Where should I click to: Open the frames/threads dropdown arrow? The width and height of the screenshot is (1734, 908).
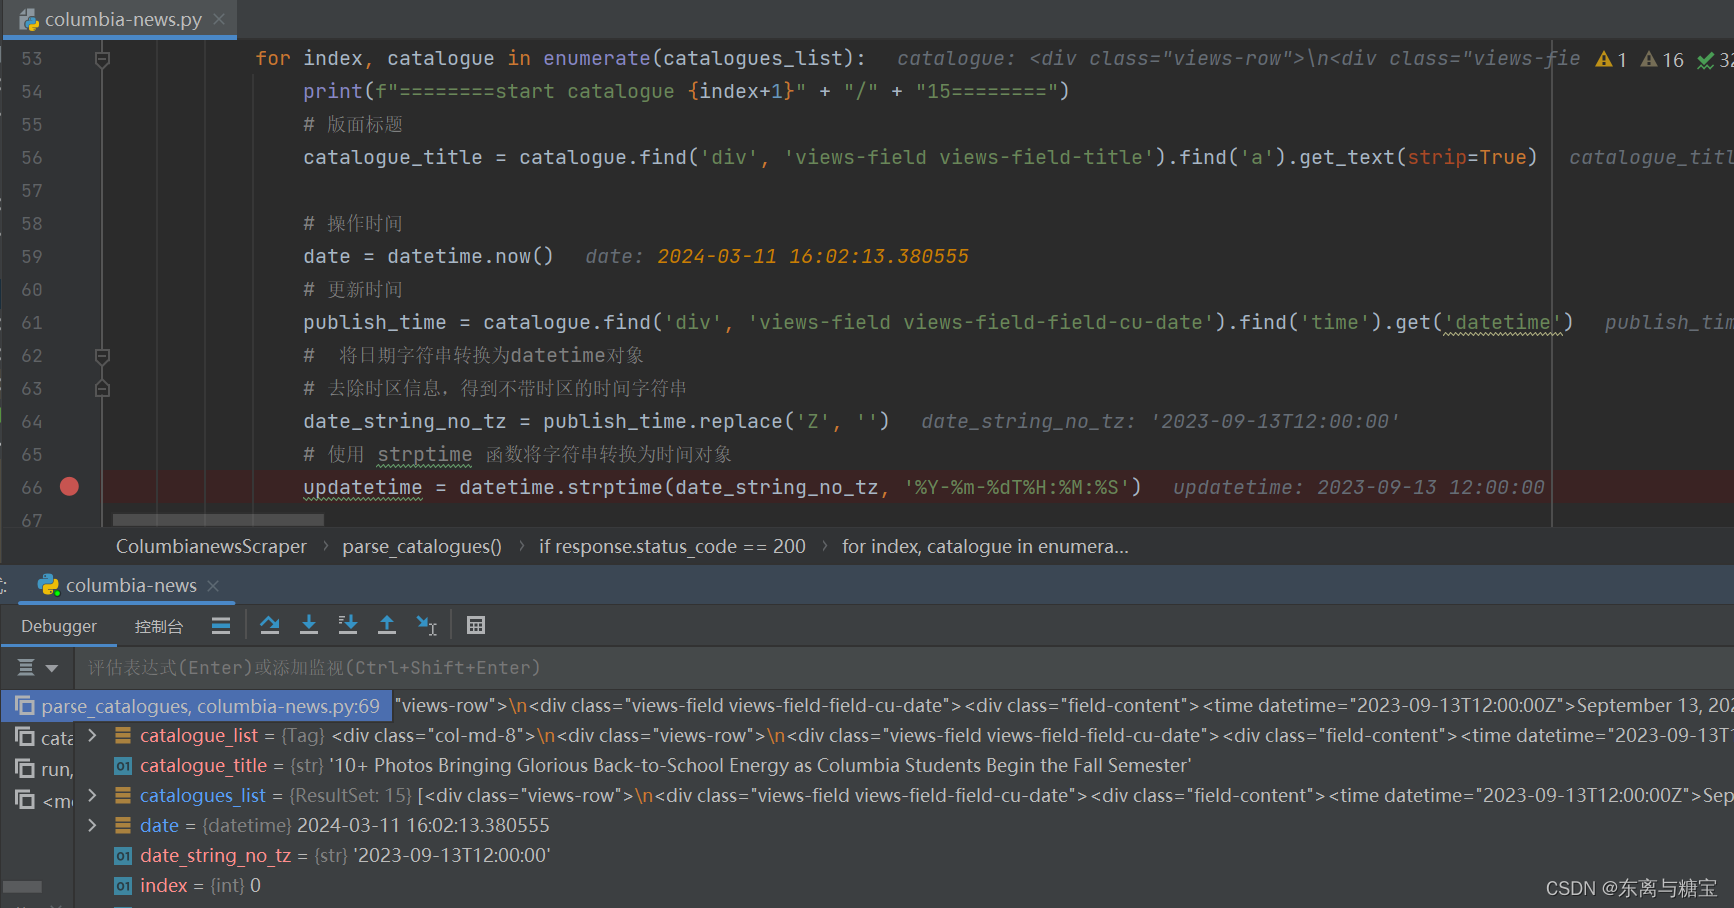pos(52,668)
